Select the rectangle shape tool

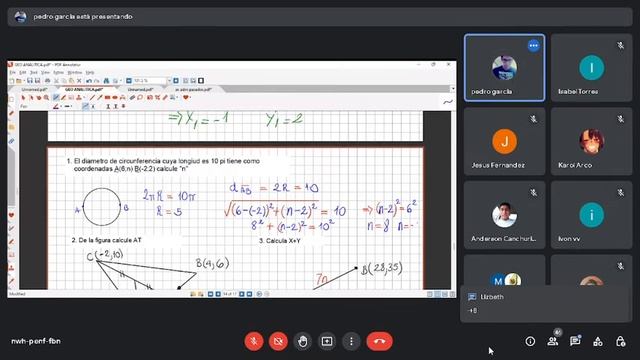point(107,98)
